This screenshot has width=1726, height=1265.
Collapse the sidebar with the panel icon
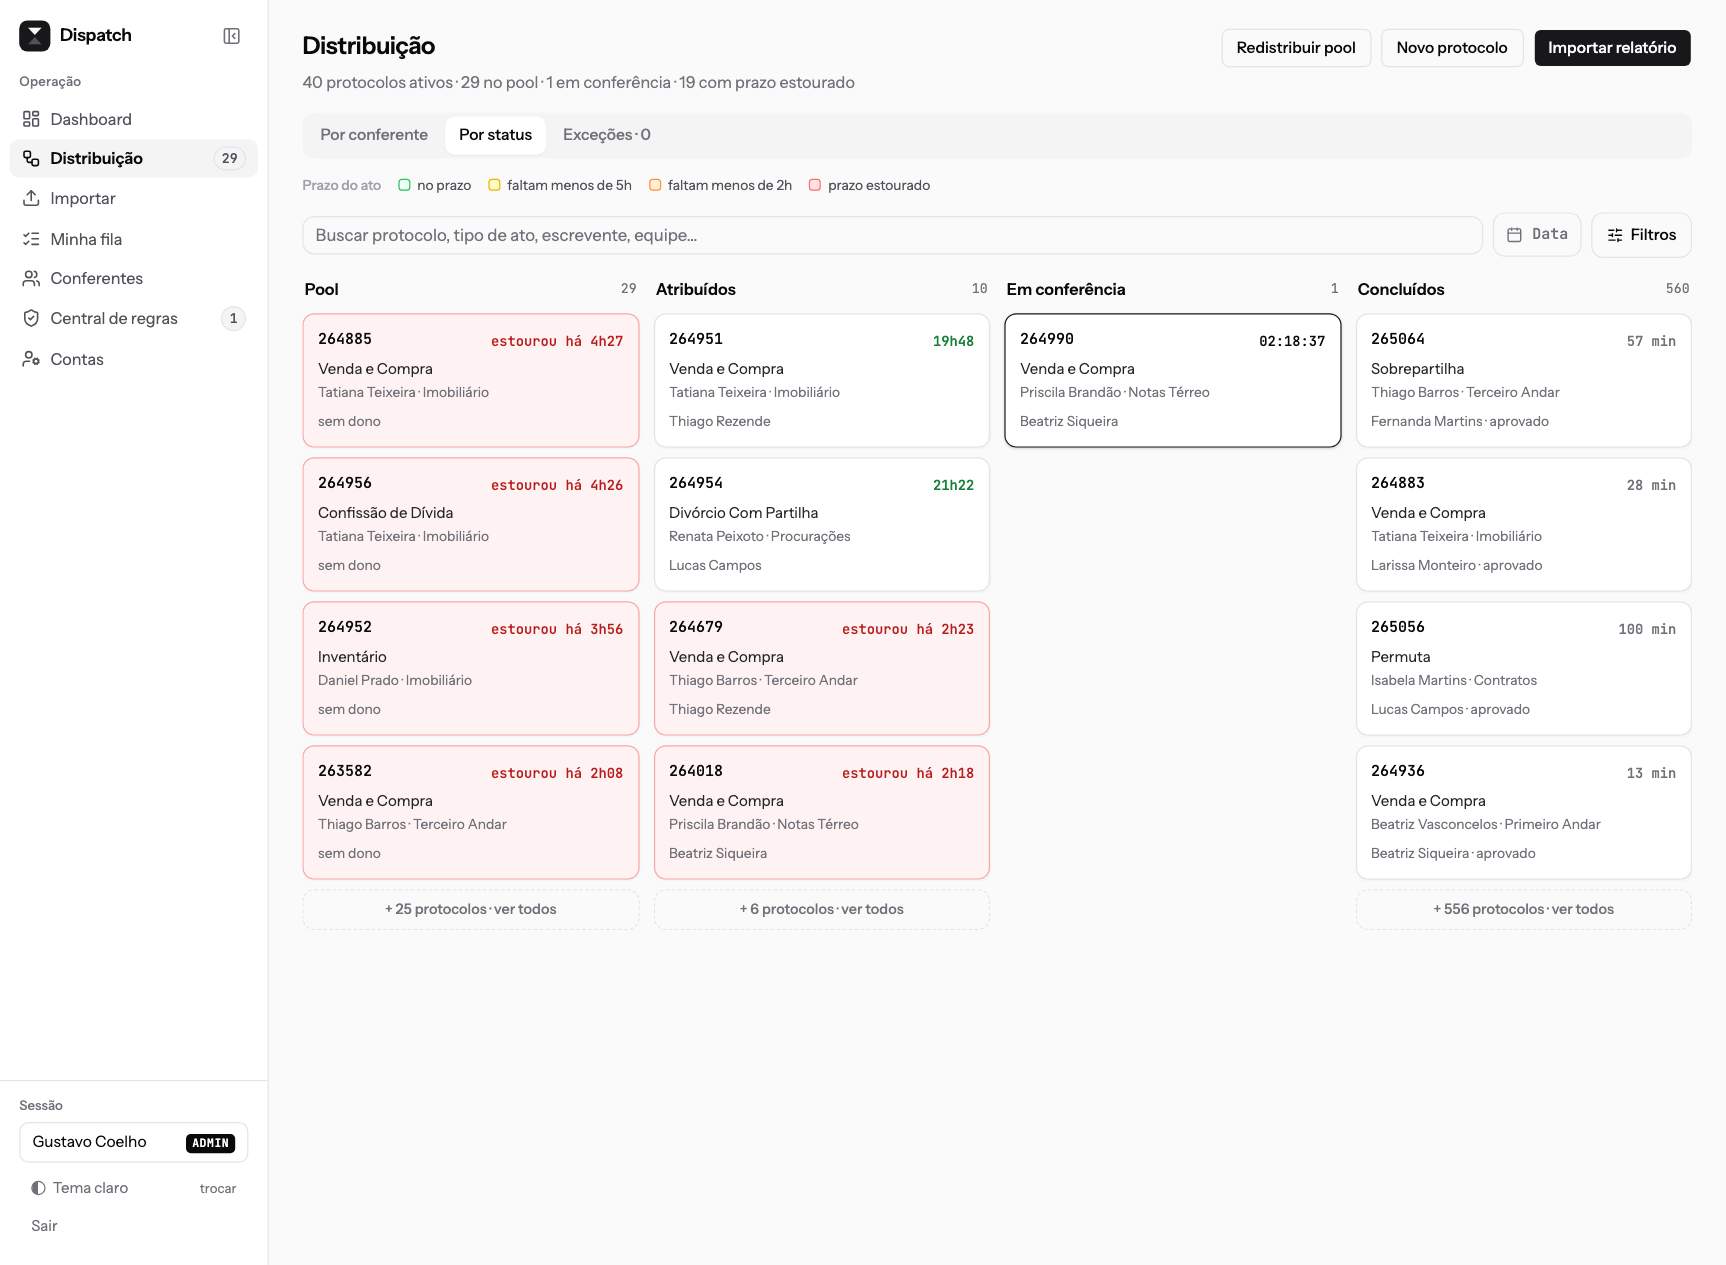click(231, 36)
